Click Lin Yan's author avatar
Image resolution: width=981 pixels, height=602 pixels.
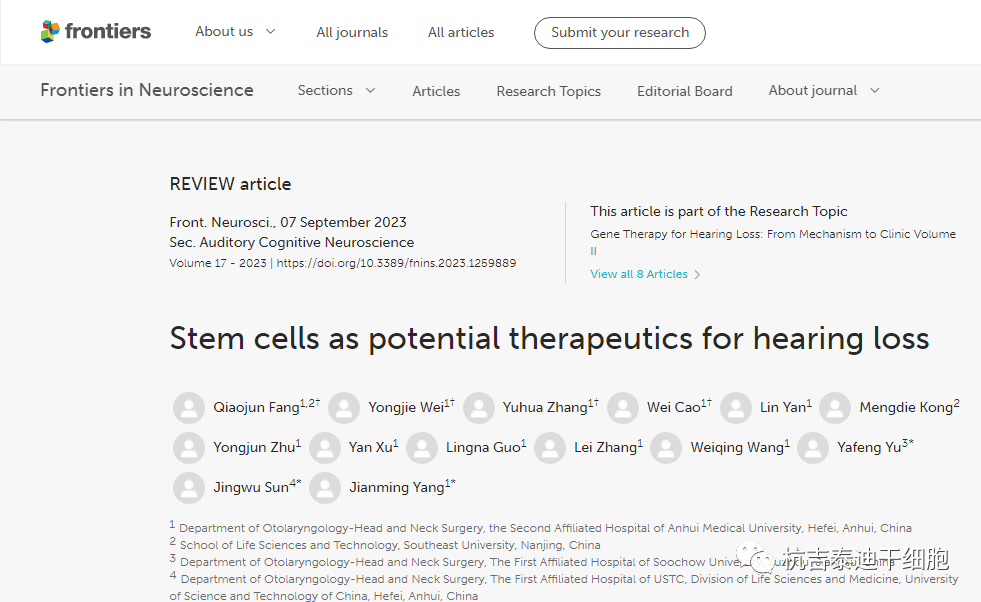pos(736,408)
